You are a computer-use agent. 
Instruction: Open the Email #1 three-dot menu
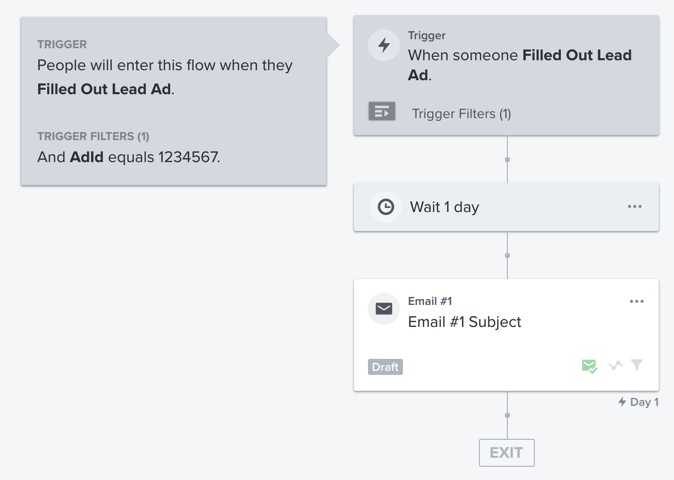pyautogui.click(x=637, y=301)
